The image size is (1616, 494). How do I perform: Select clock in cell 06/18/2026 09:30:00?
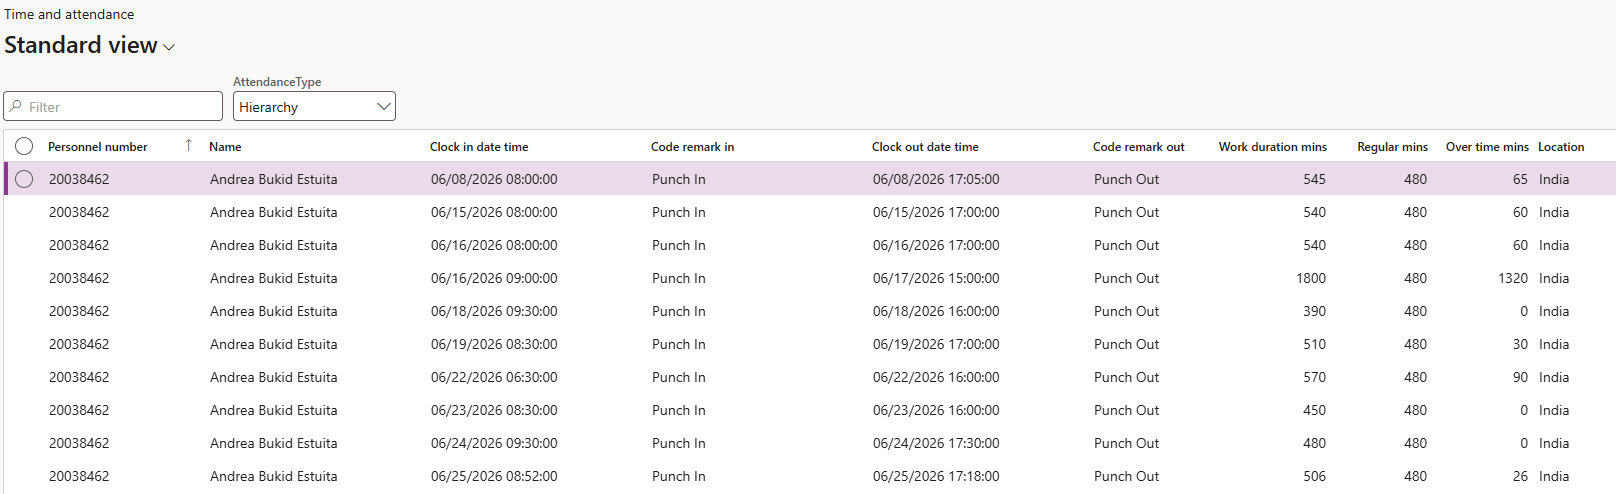(494, 311)
